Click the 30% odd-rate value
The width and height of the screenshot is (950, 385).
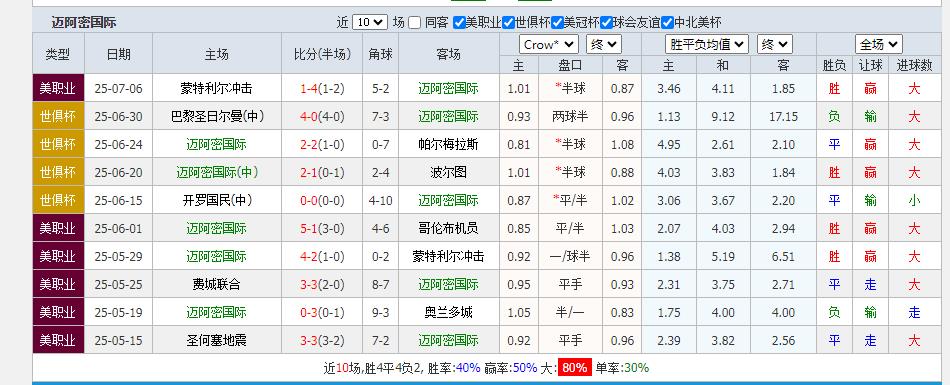click(x=636, y=367)
